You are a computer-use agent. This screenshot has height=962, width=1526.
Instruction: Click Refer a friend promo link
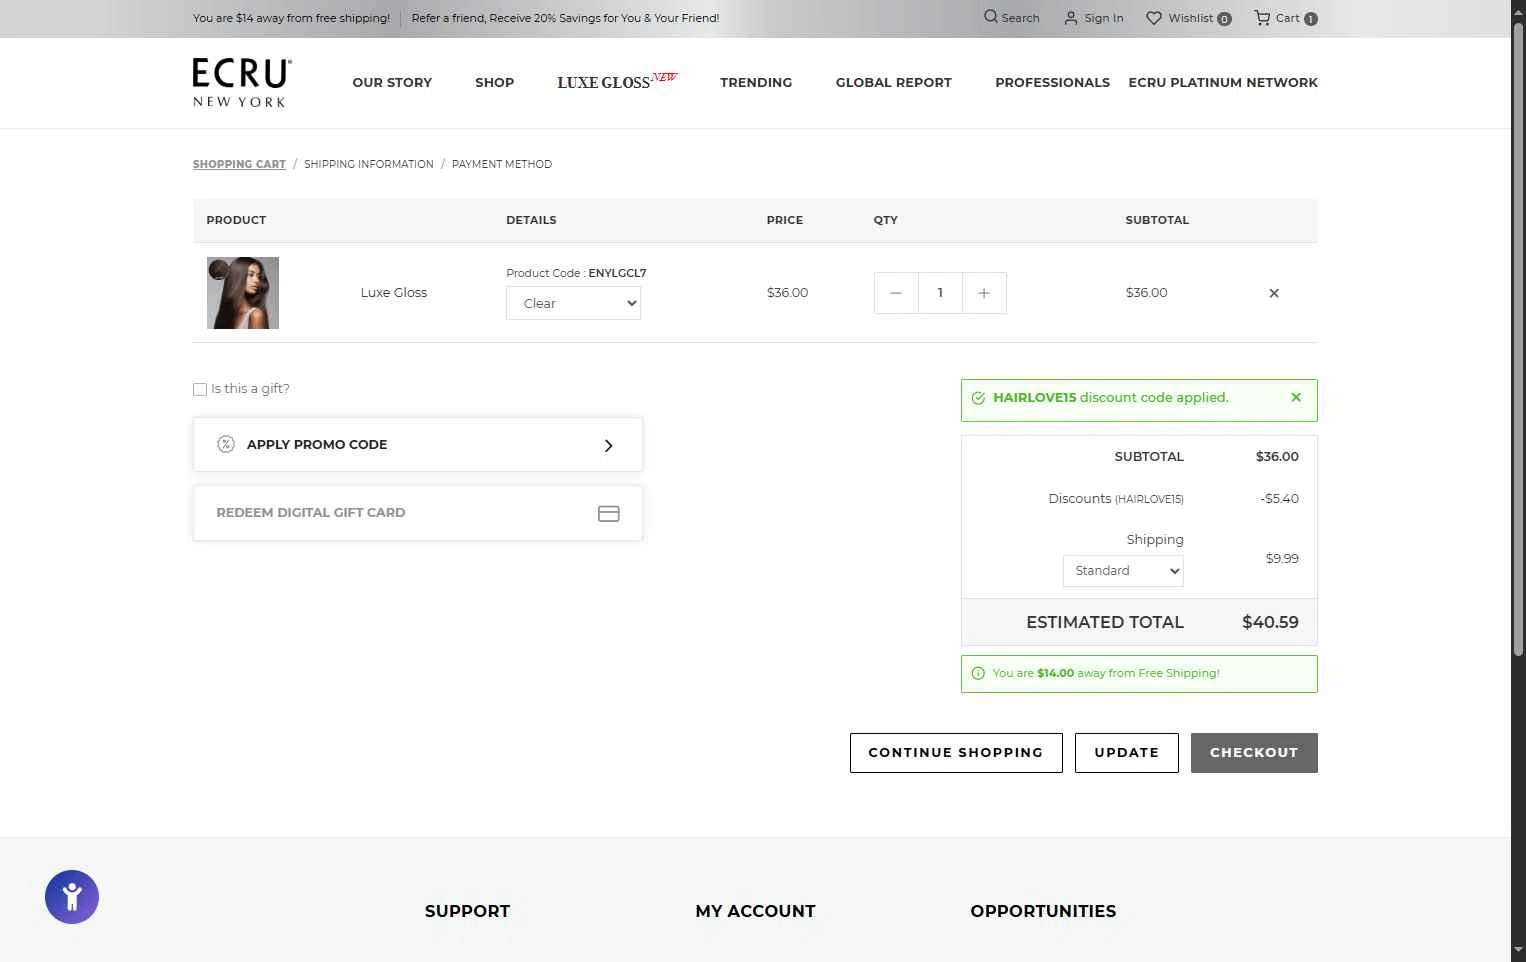tap(565, 18)
